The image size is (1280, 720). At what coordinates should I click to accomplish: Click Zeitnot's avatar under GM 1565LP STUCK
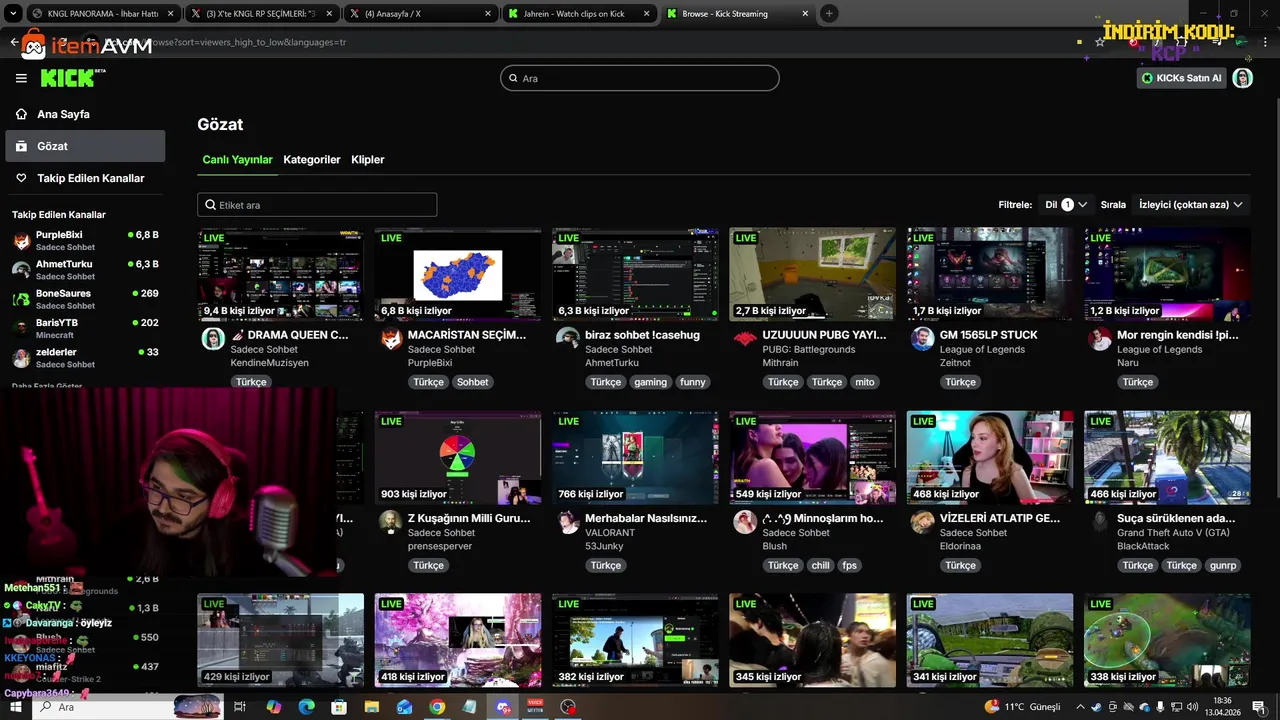coord(922,338)
